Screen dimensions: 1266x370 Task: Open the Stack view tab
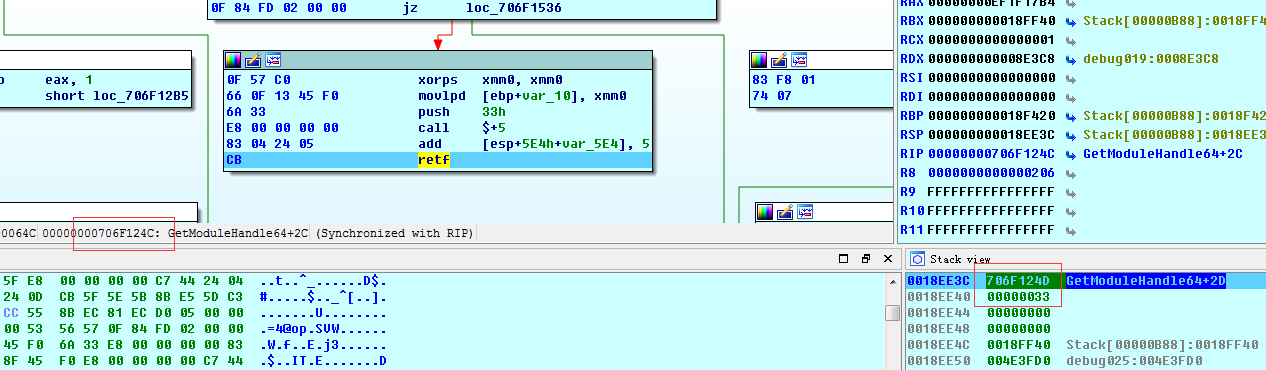pos(959,258)
